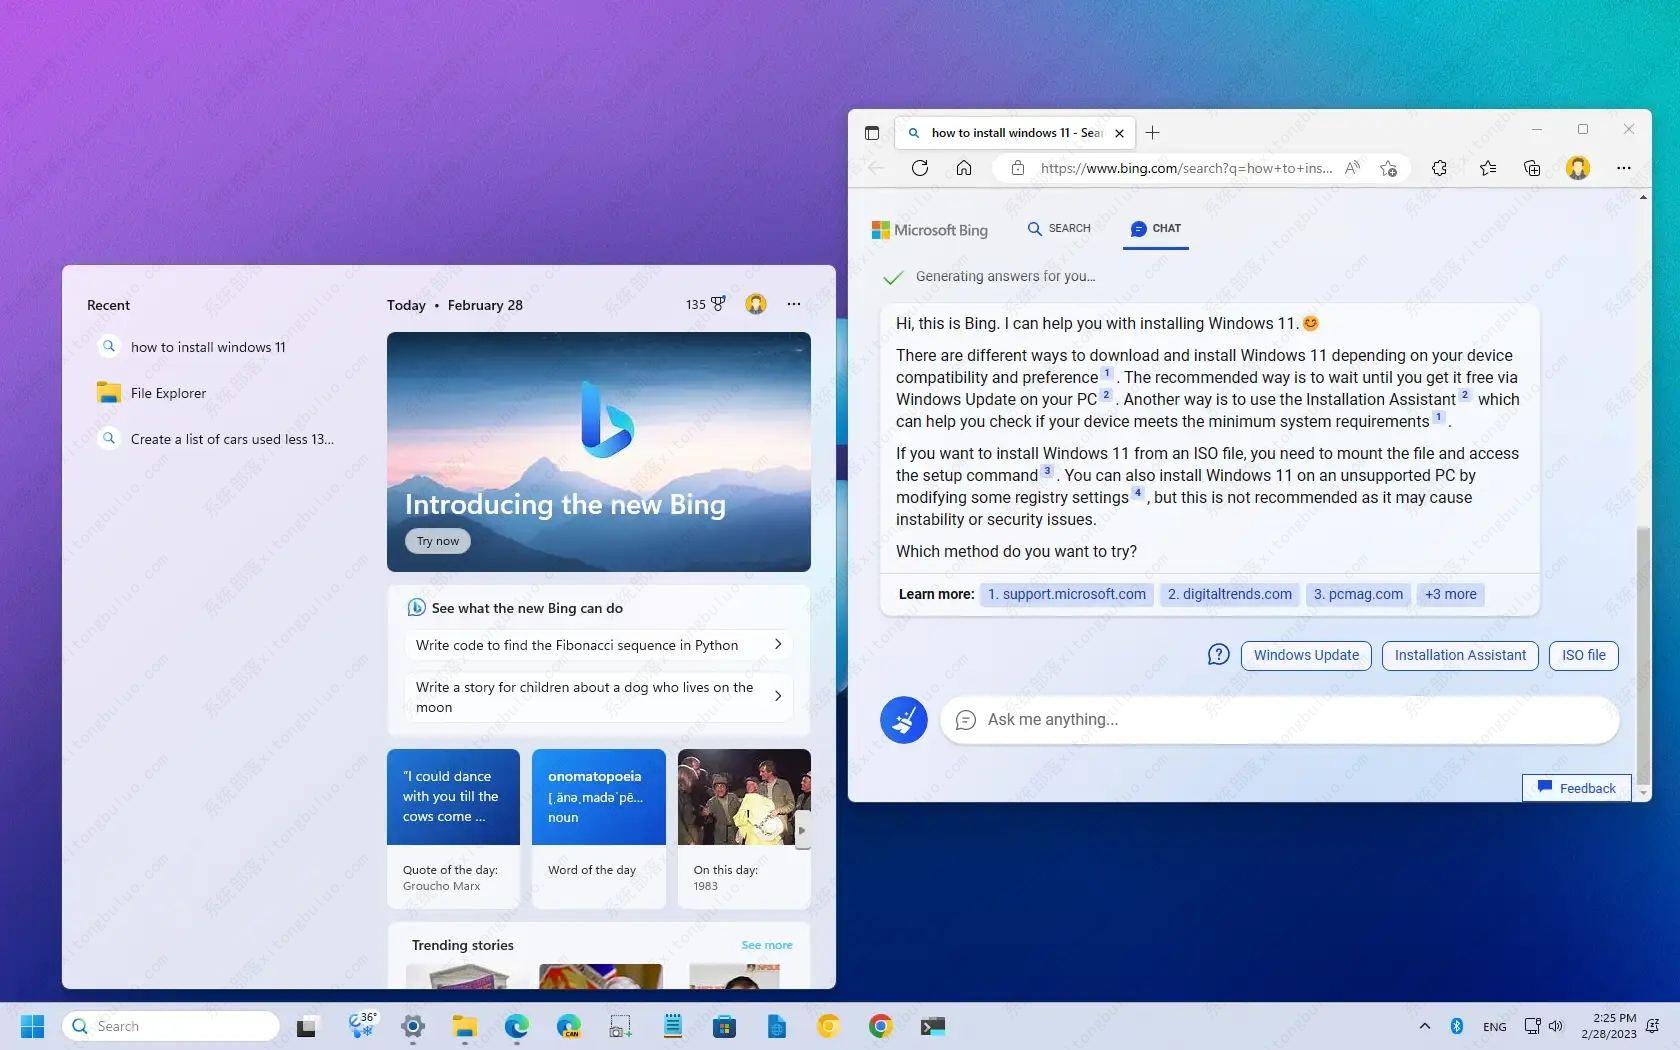Open the weather widget on the taskbar
The image size is (1680, 1050).
[x=362, y=1025]
